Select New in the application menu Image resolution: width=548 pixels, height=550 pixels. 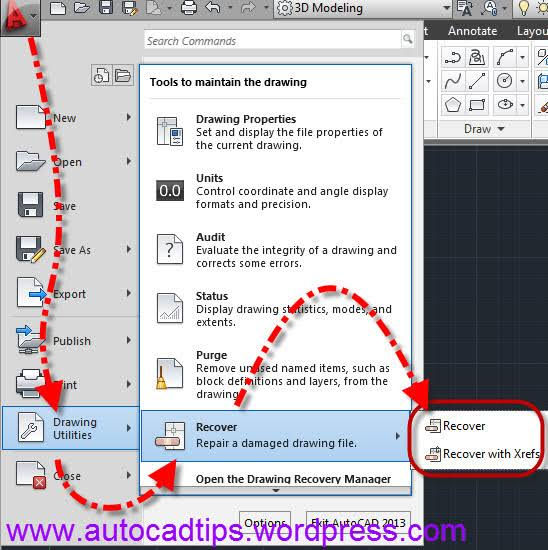[x=70, y=118]
